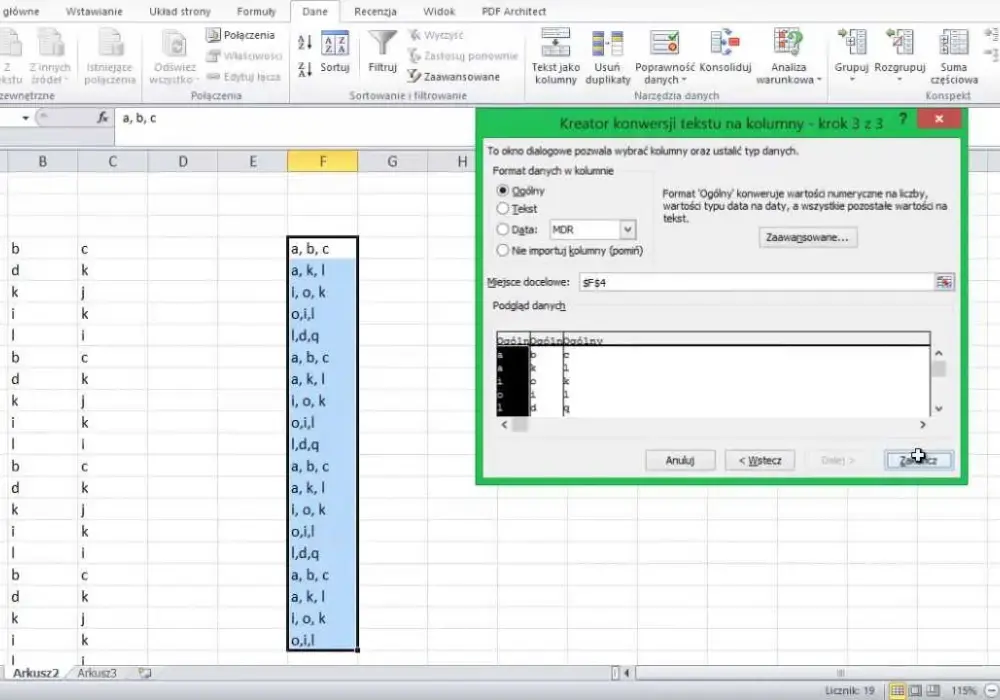Click the sort A to Z icon
The height and width of the screenshot is (700, 1000).
(x=305, y=42)
